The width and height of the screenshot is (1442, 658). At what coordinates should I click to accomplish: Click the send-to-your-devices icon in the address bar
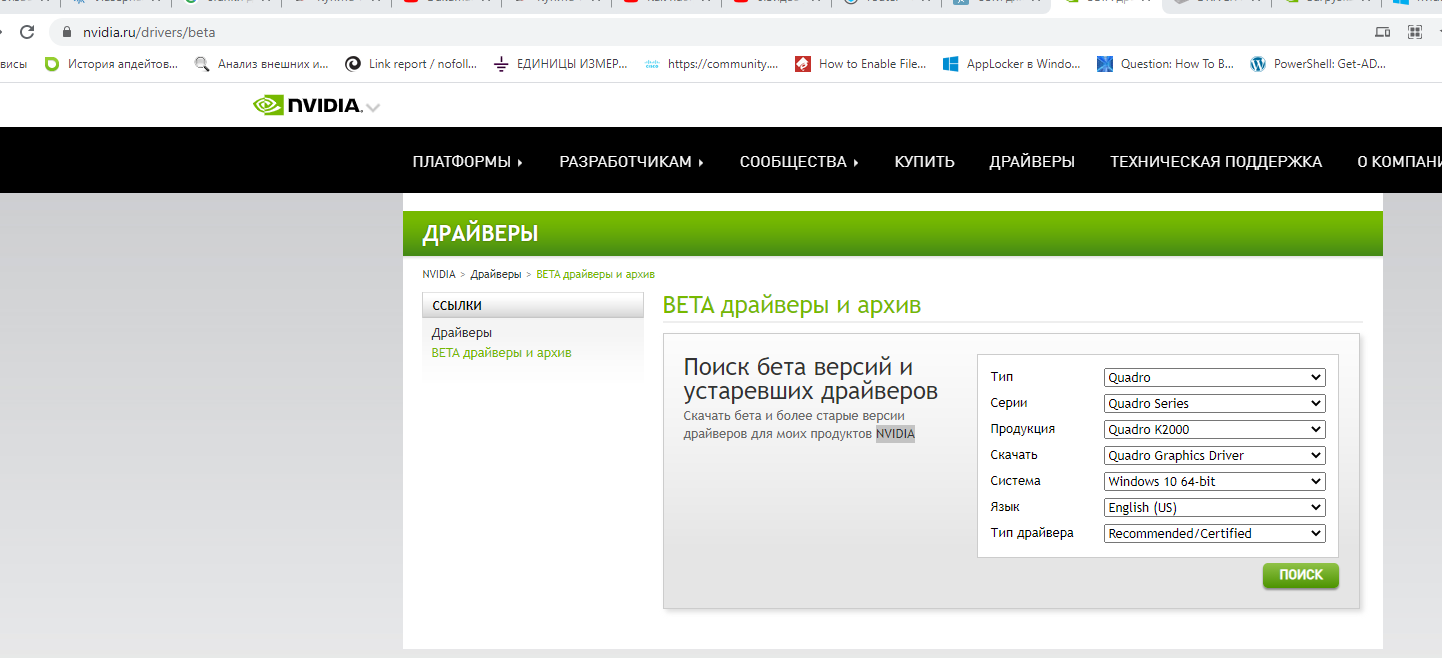click(1383, 32)
